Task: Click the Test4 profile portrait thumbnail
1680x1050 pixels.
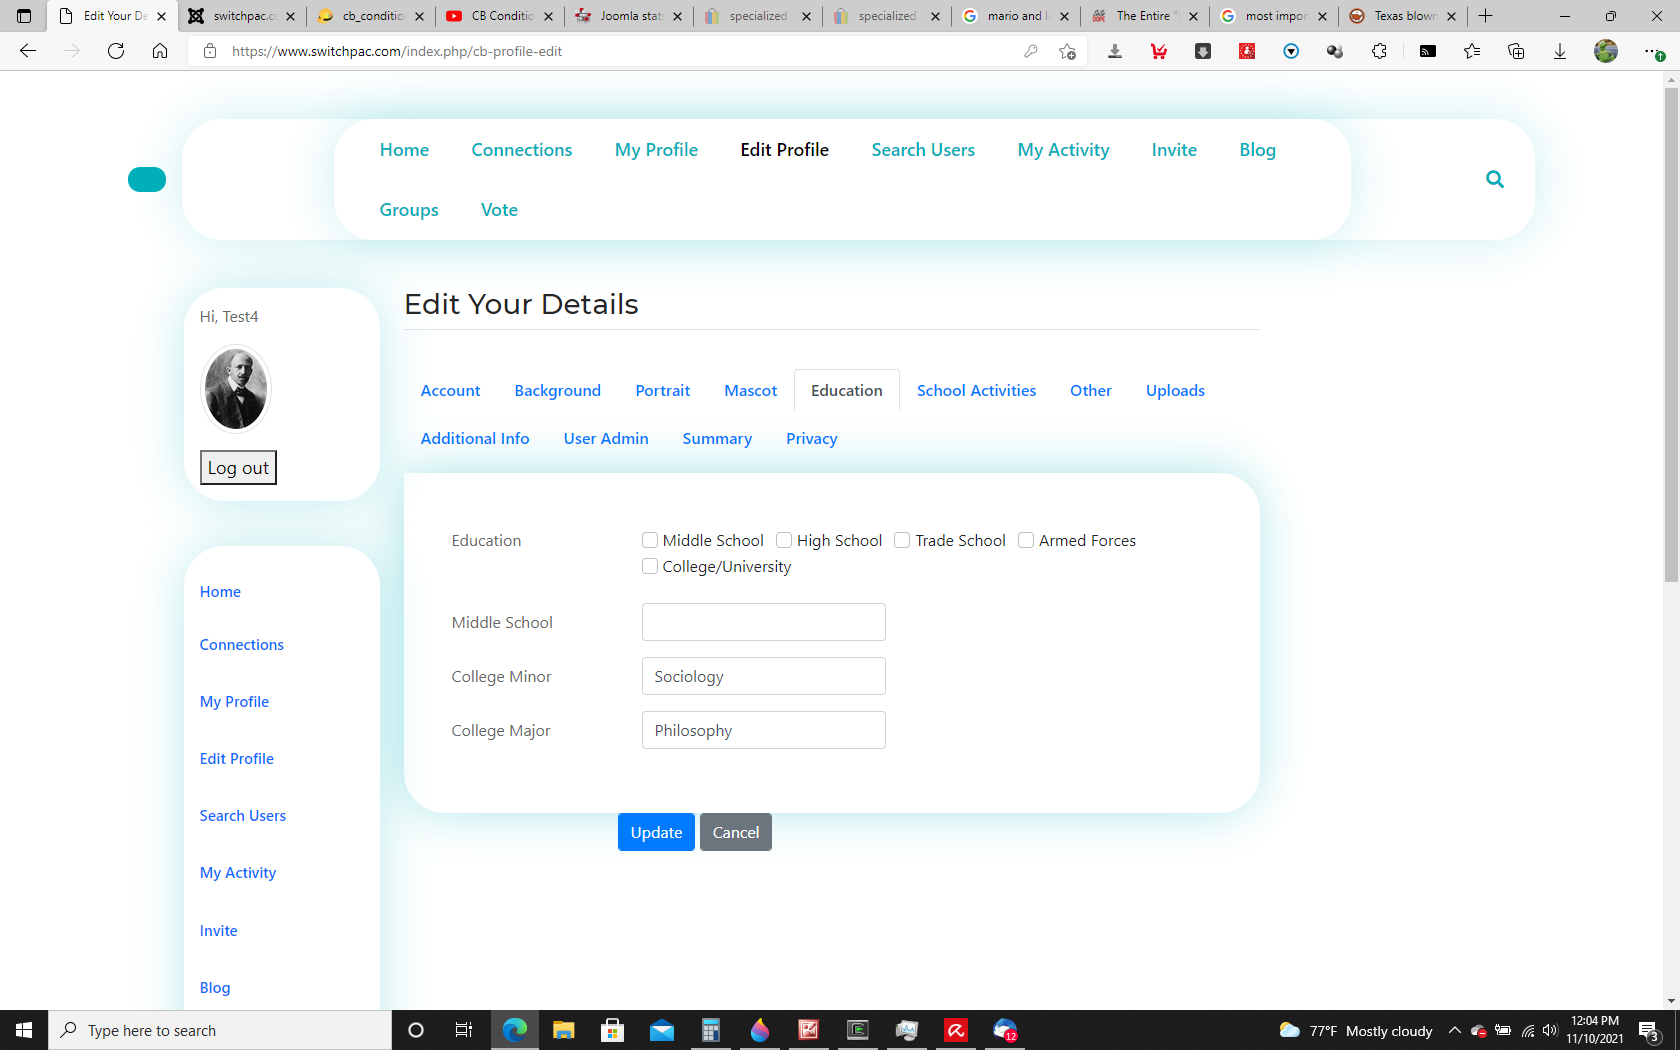Action: 236,389
